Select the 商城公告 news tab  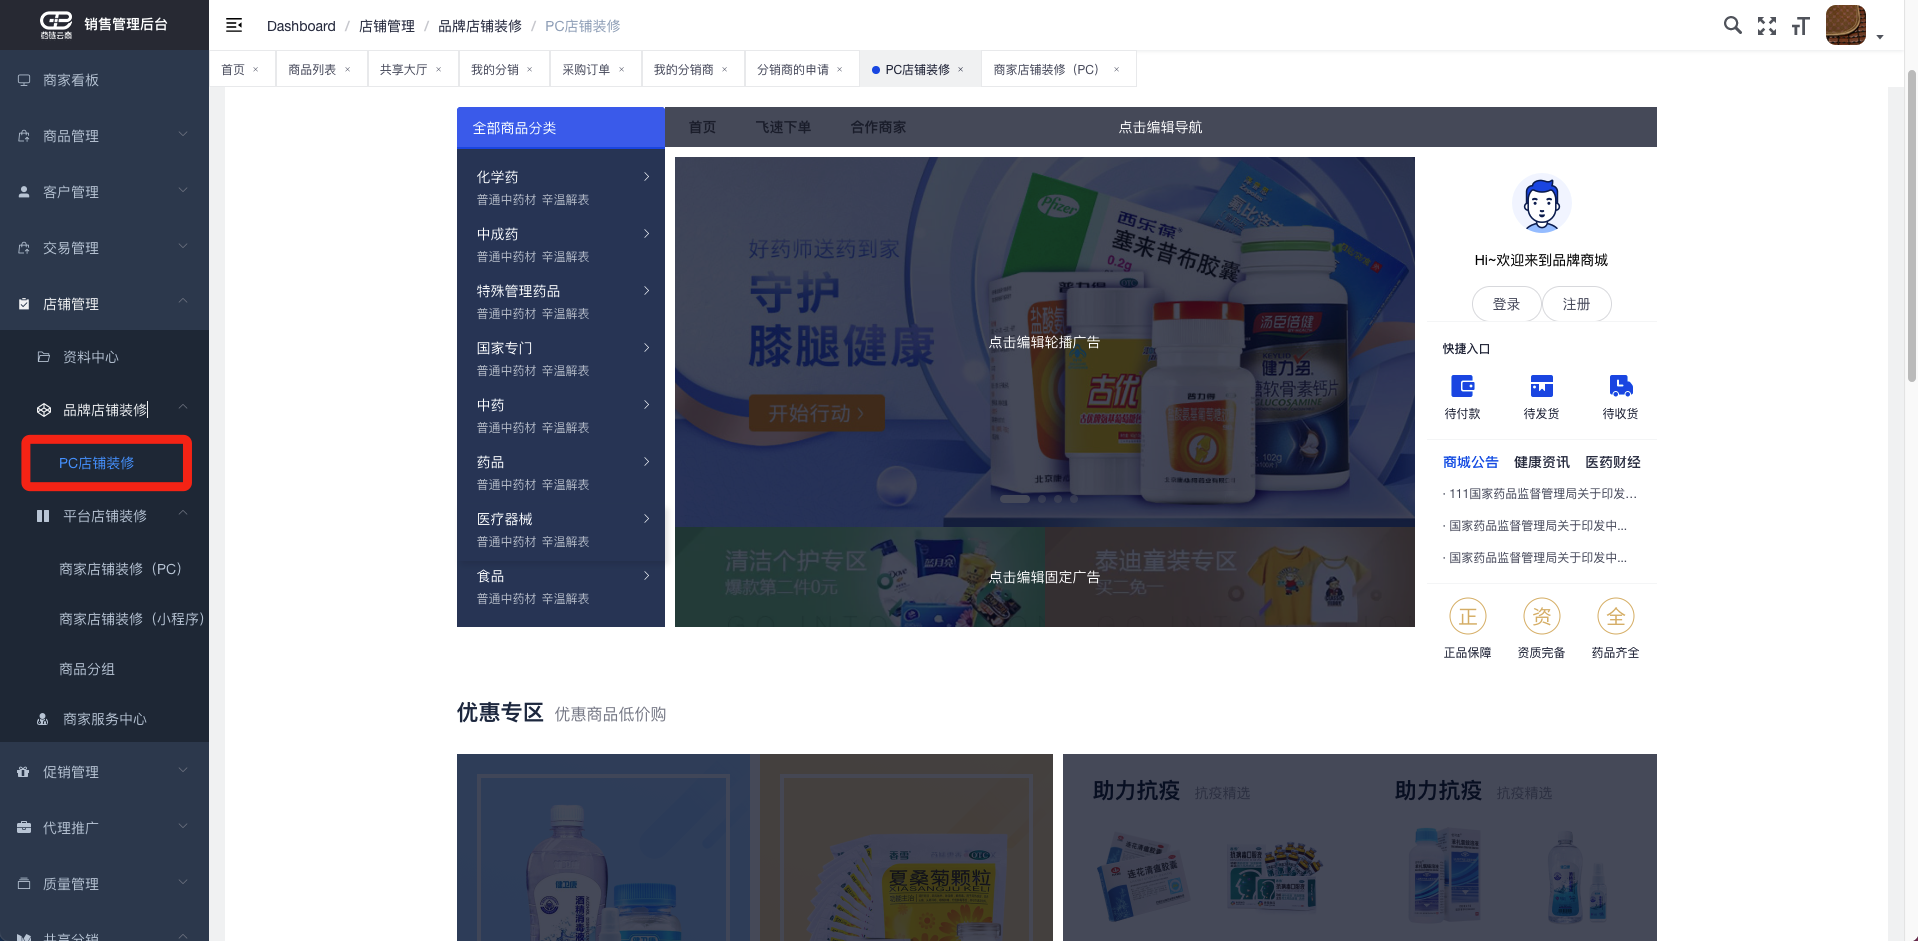pos(1470,462)
